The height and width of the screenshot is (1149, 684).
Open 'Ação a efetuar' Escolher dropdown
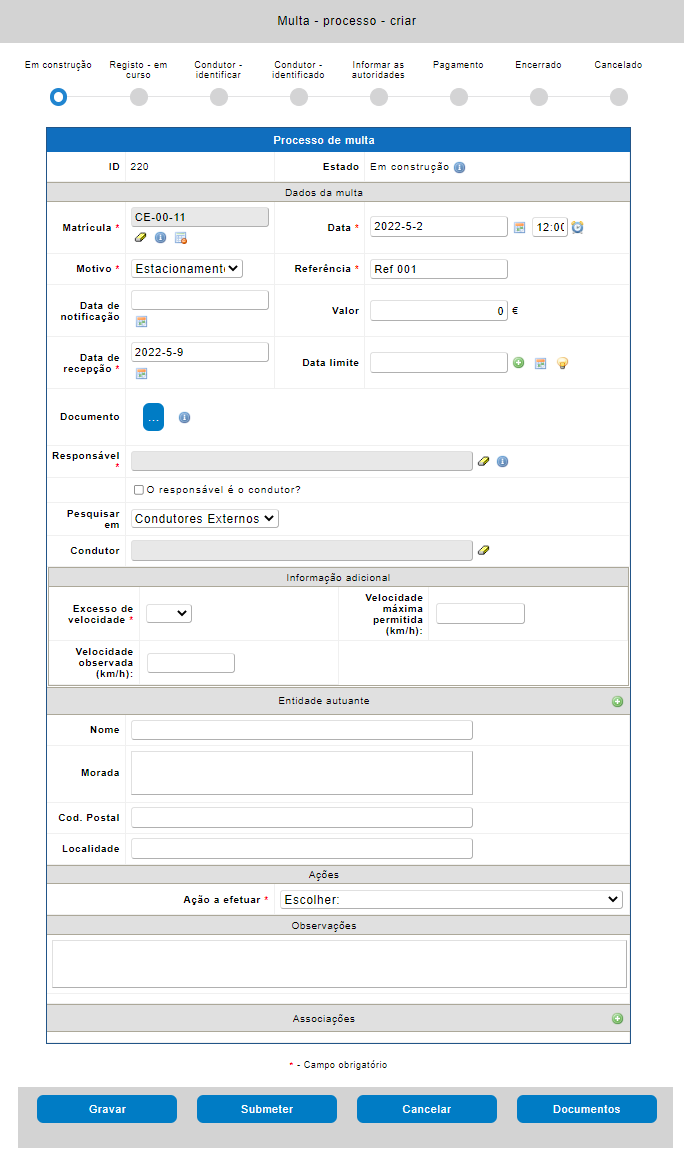pos(451,900)
